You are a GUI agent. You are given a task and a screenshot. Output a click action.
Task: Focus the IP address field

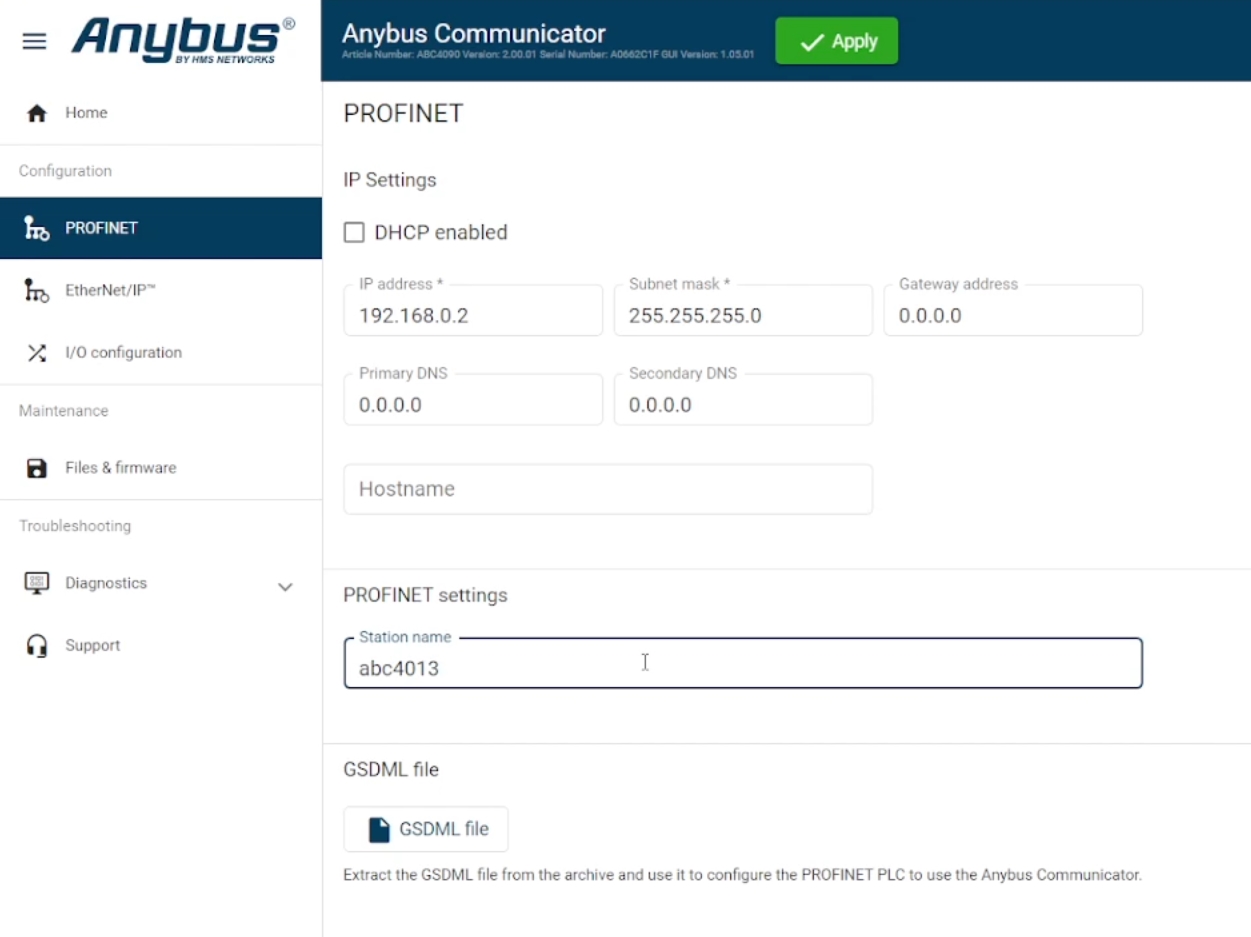tap(473, 310)
